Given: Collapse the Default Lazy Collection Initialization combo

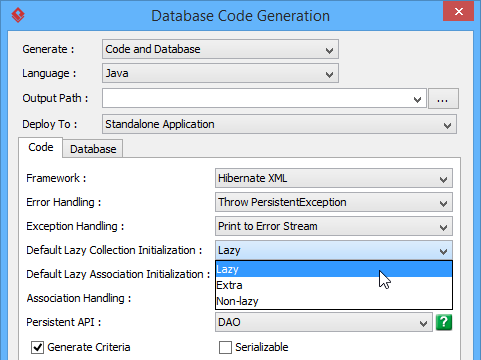Looking at the screenshot, I should point(334,250).
